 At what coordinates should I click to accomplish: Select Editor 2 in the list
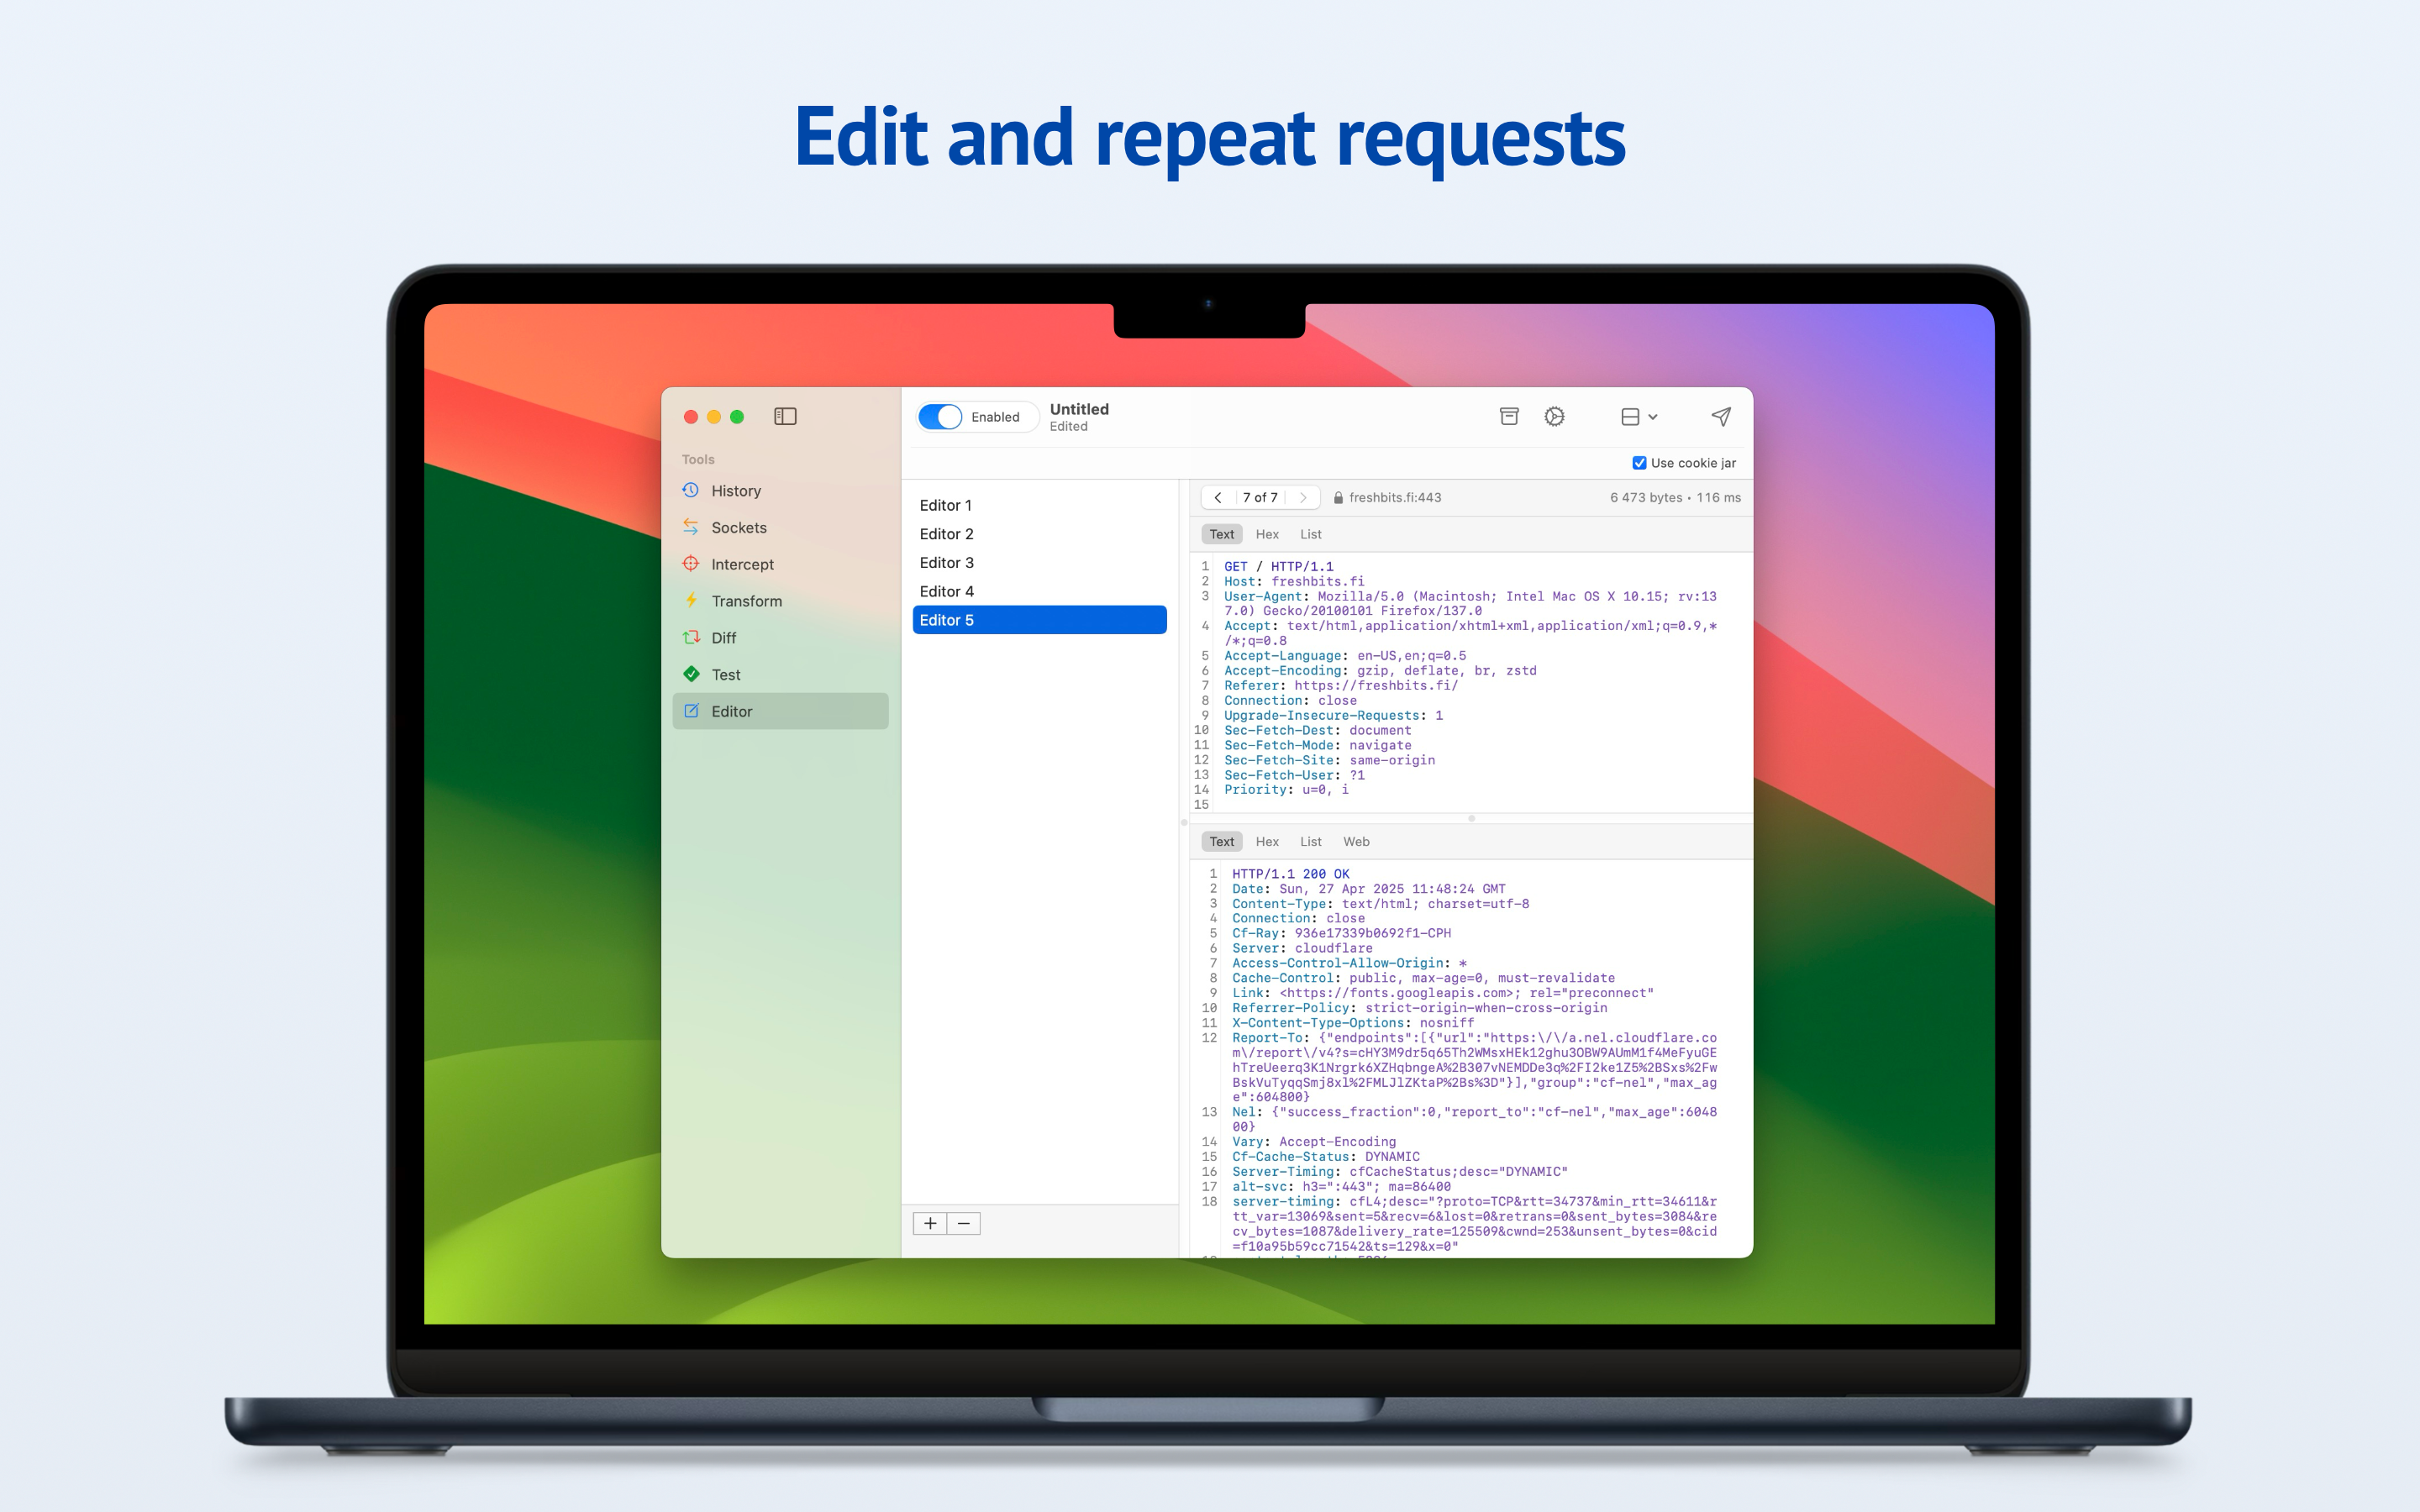click(x=1039, y=534)
